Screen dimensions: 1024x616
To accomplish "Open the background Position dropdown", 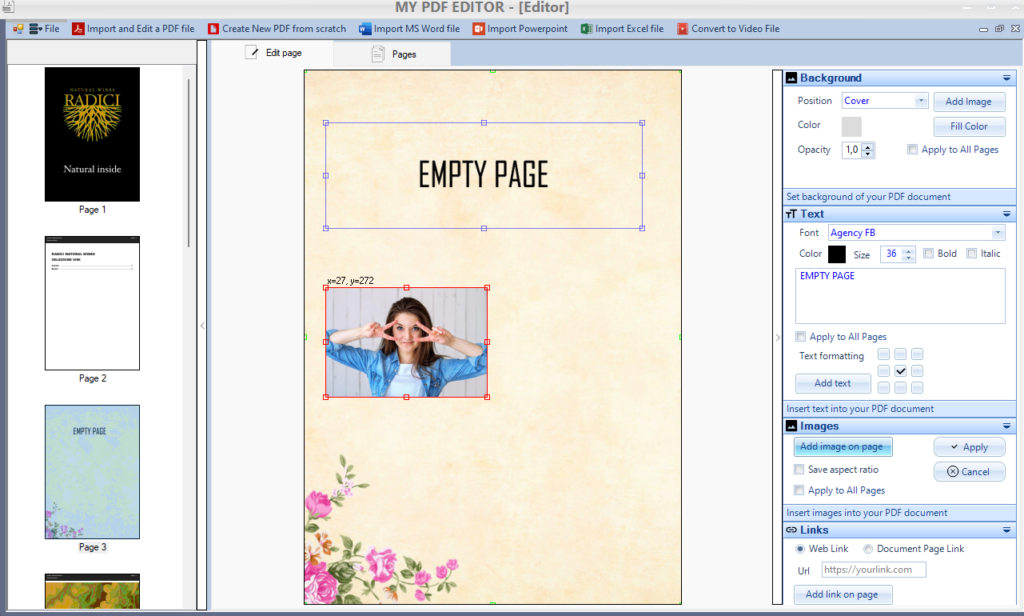I will point(921,101).
